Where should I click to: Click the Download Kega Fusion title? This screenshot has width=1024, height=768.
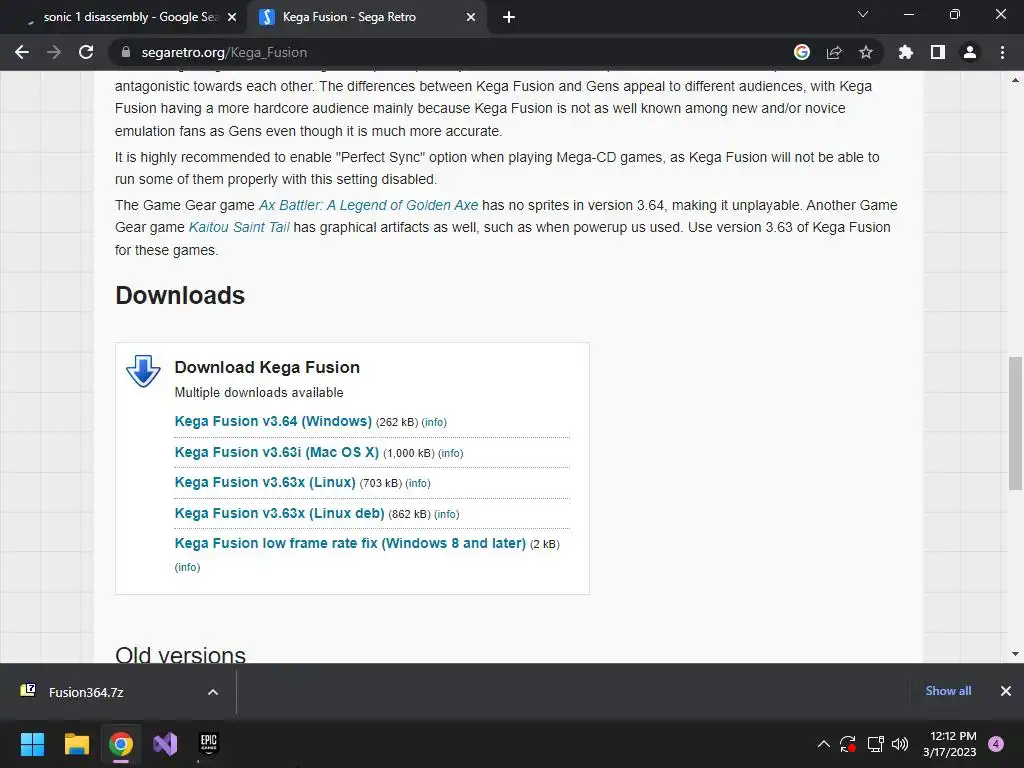(x=267, y=367)
